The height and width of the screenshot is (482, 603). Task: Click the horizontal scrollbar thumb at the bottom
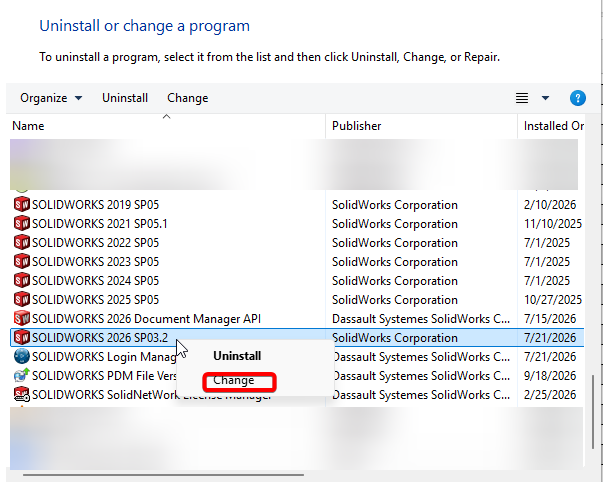(163, 475)
